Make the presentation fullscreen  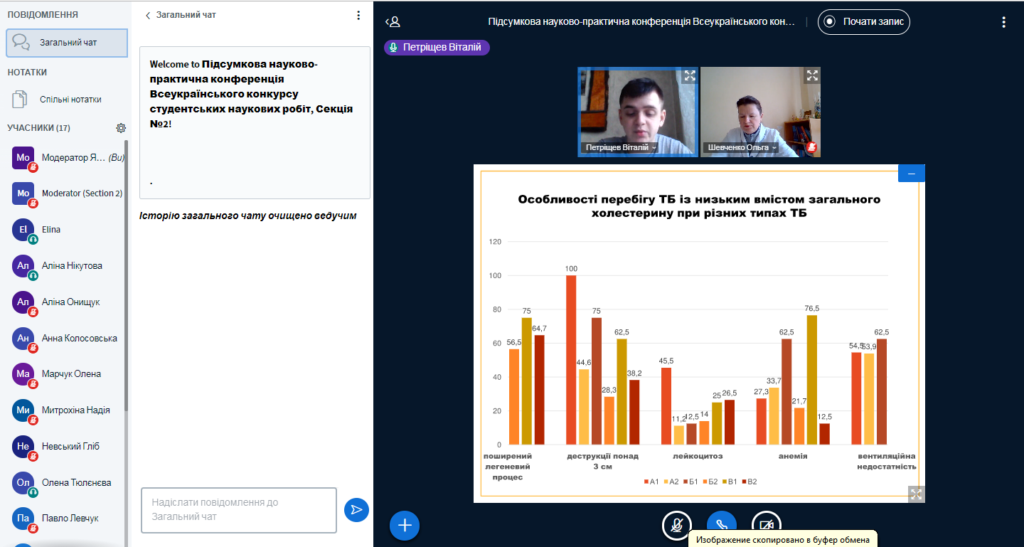(x=915, y=493)
